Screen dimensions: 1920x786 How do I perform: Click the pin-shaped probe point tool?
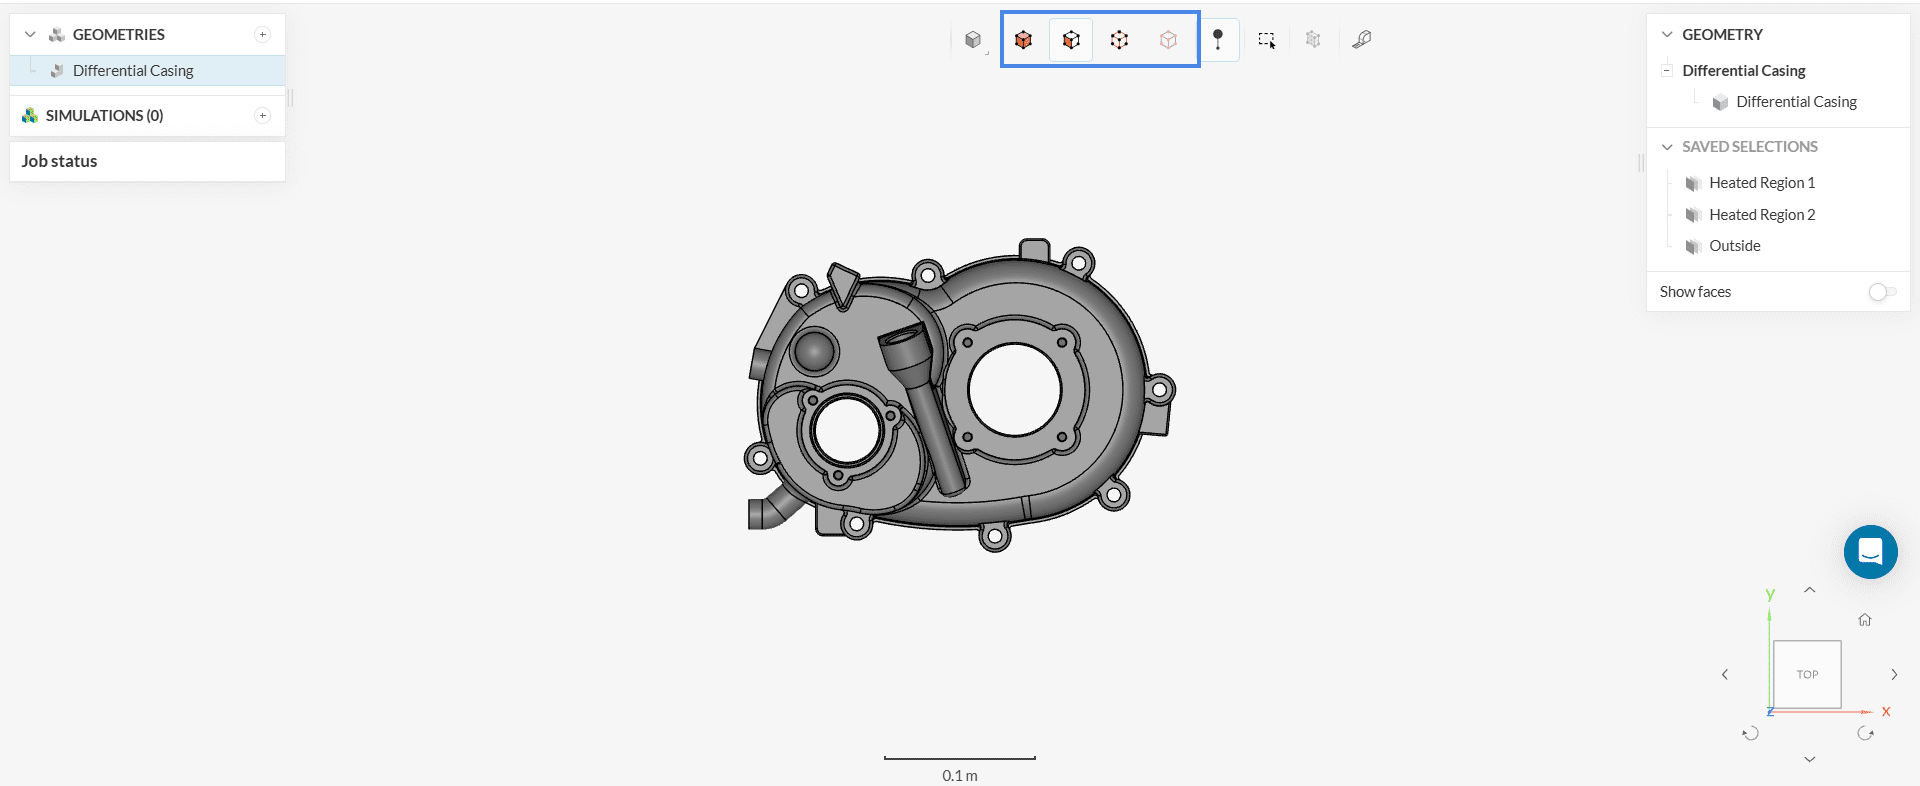[1217, 40]
